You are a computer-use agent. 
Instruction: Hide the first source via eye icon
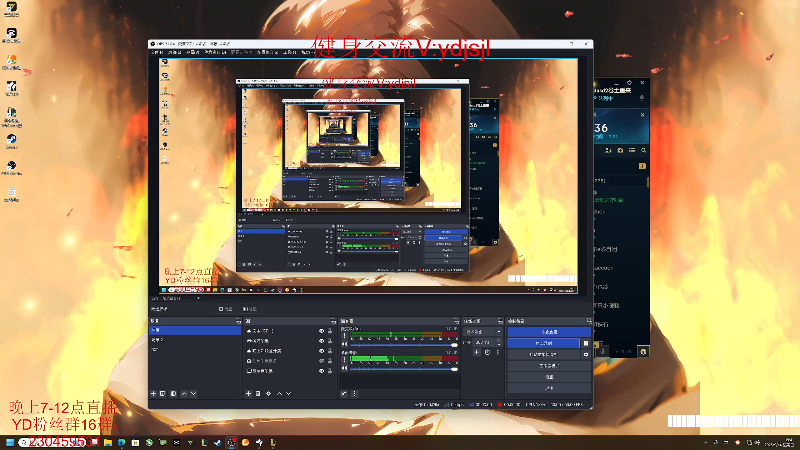[321, 331]
